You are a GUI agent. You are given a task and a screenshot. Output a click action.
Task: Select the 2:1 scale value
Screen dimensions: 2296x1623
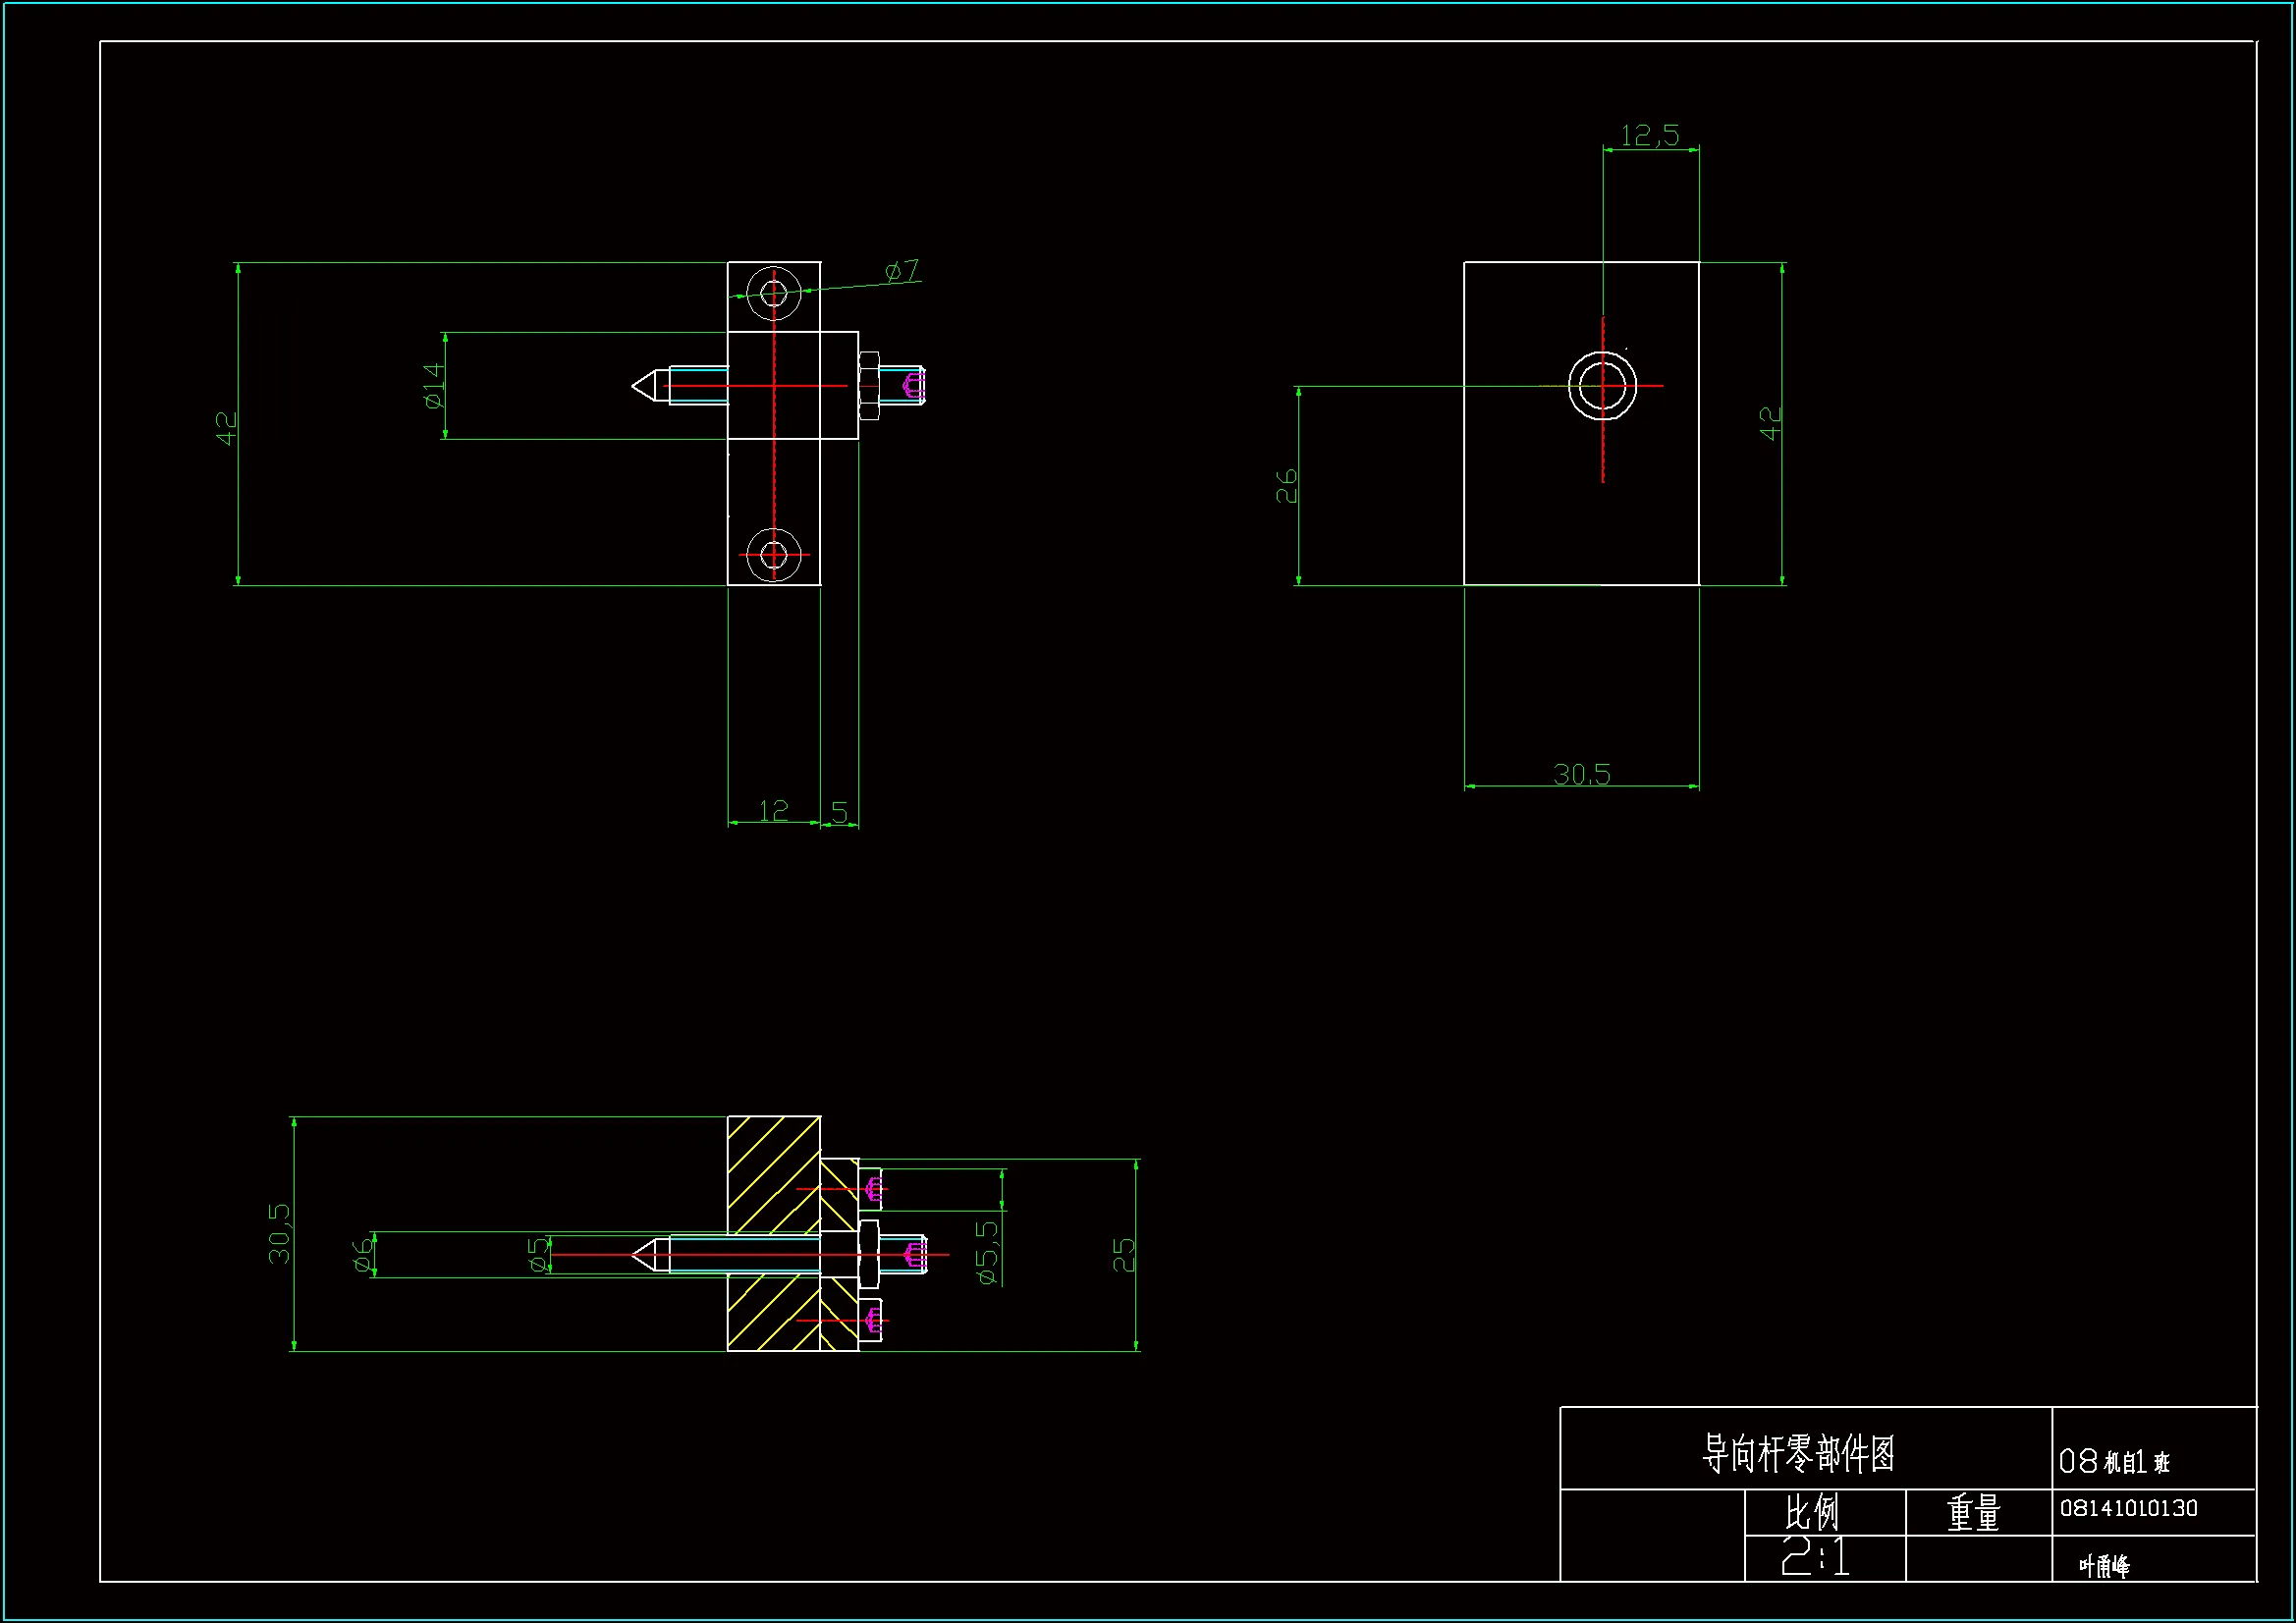click(1814, 1557)
